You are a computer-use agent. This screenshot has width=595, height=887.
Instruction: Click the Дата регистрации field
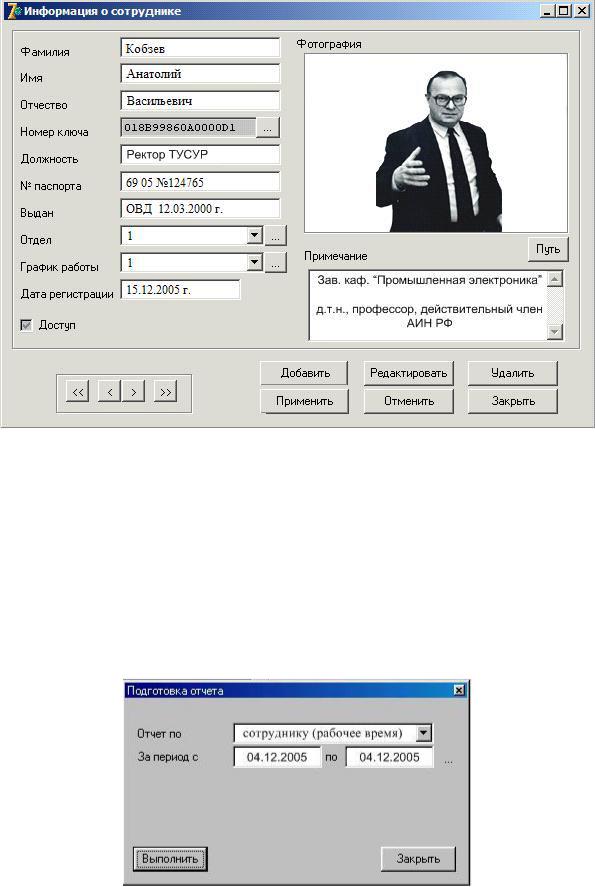point(180,290)
